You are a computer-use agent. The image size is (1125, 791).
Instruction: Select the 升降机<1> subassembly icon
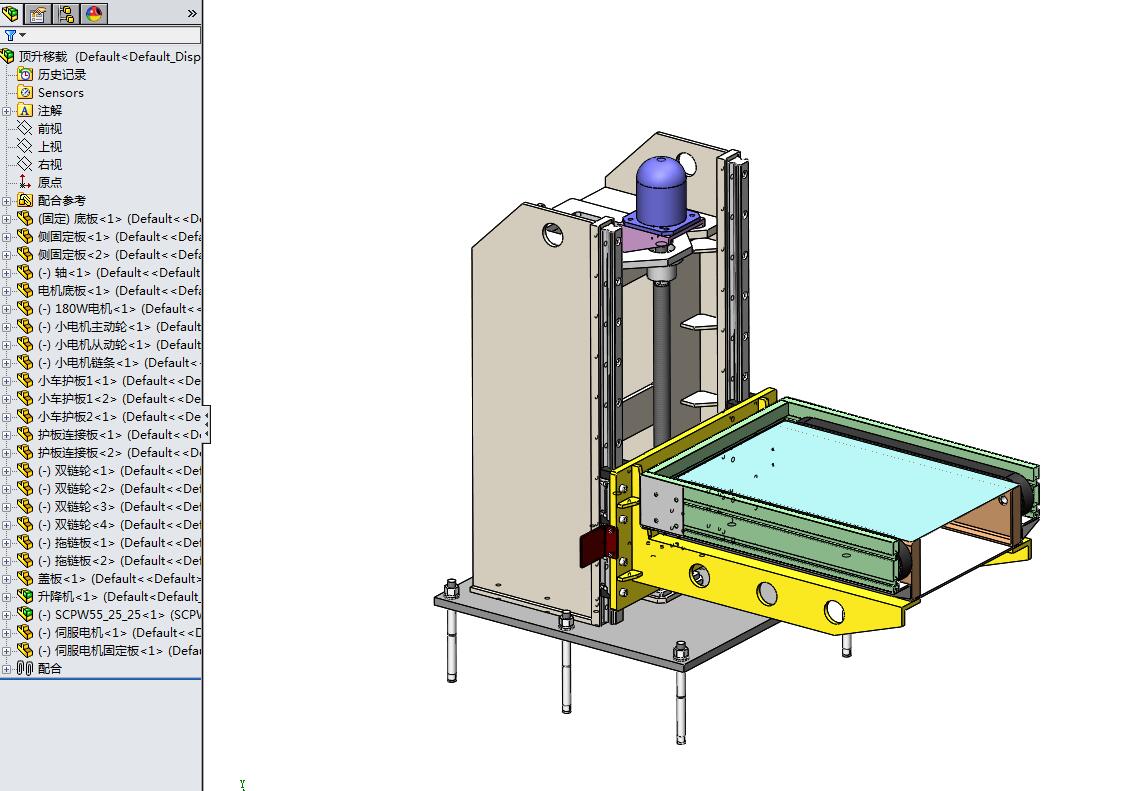25,596
